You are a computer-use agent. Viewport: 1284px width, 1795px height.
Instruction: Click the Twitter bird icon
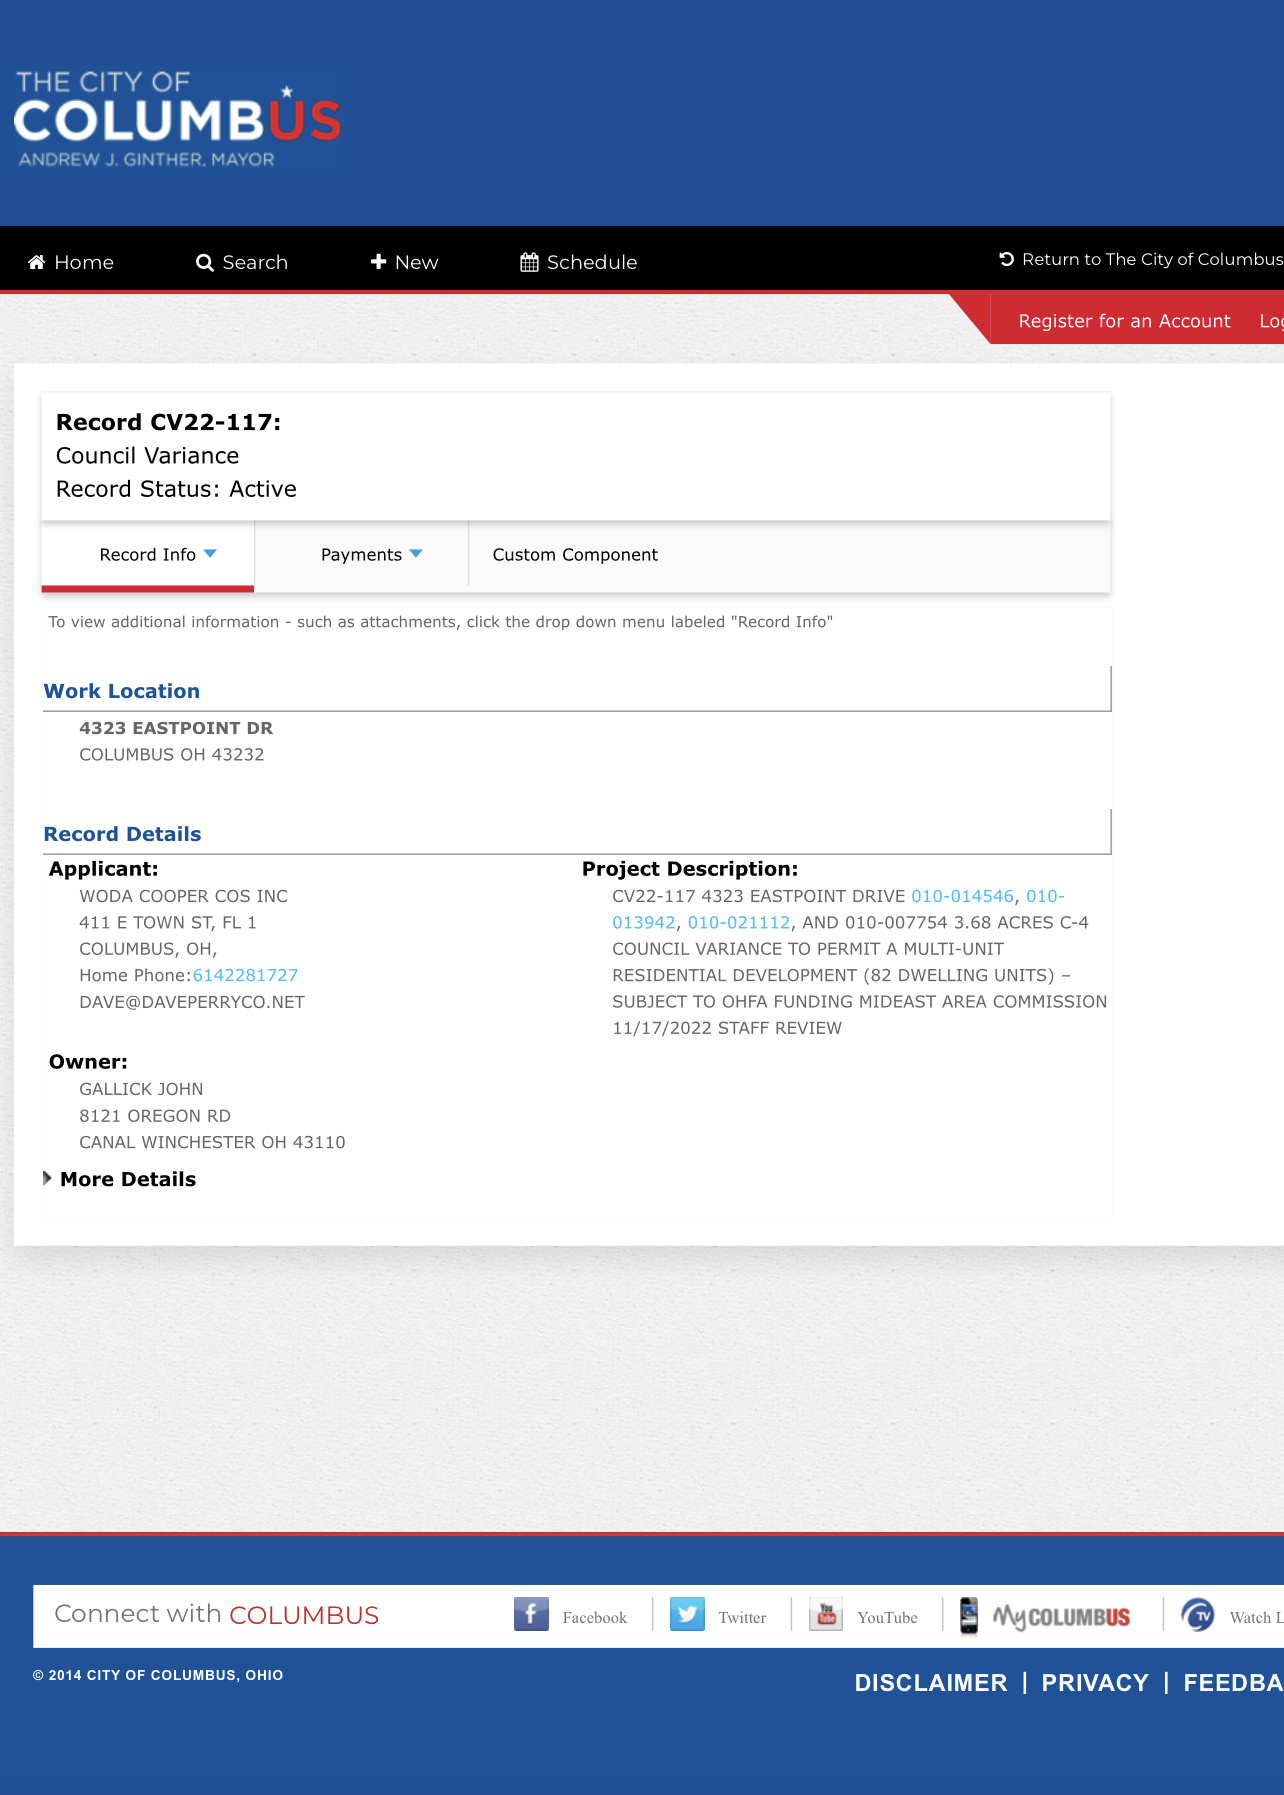pos(687,1614)
